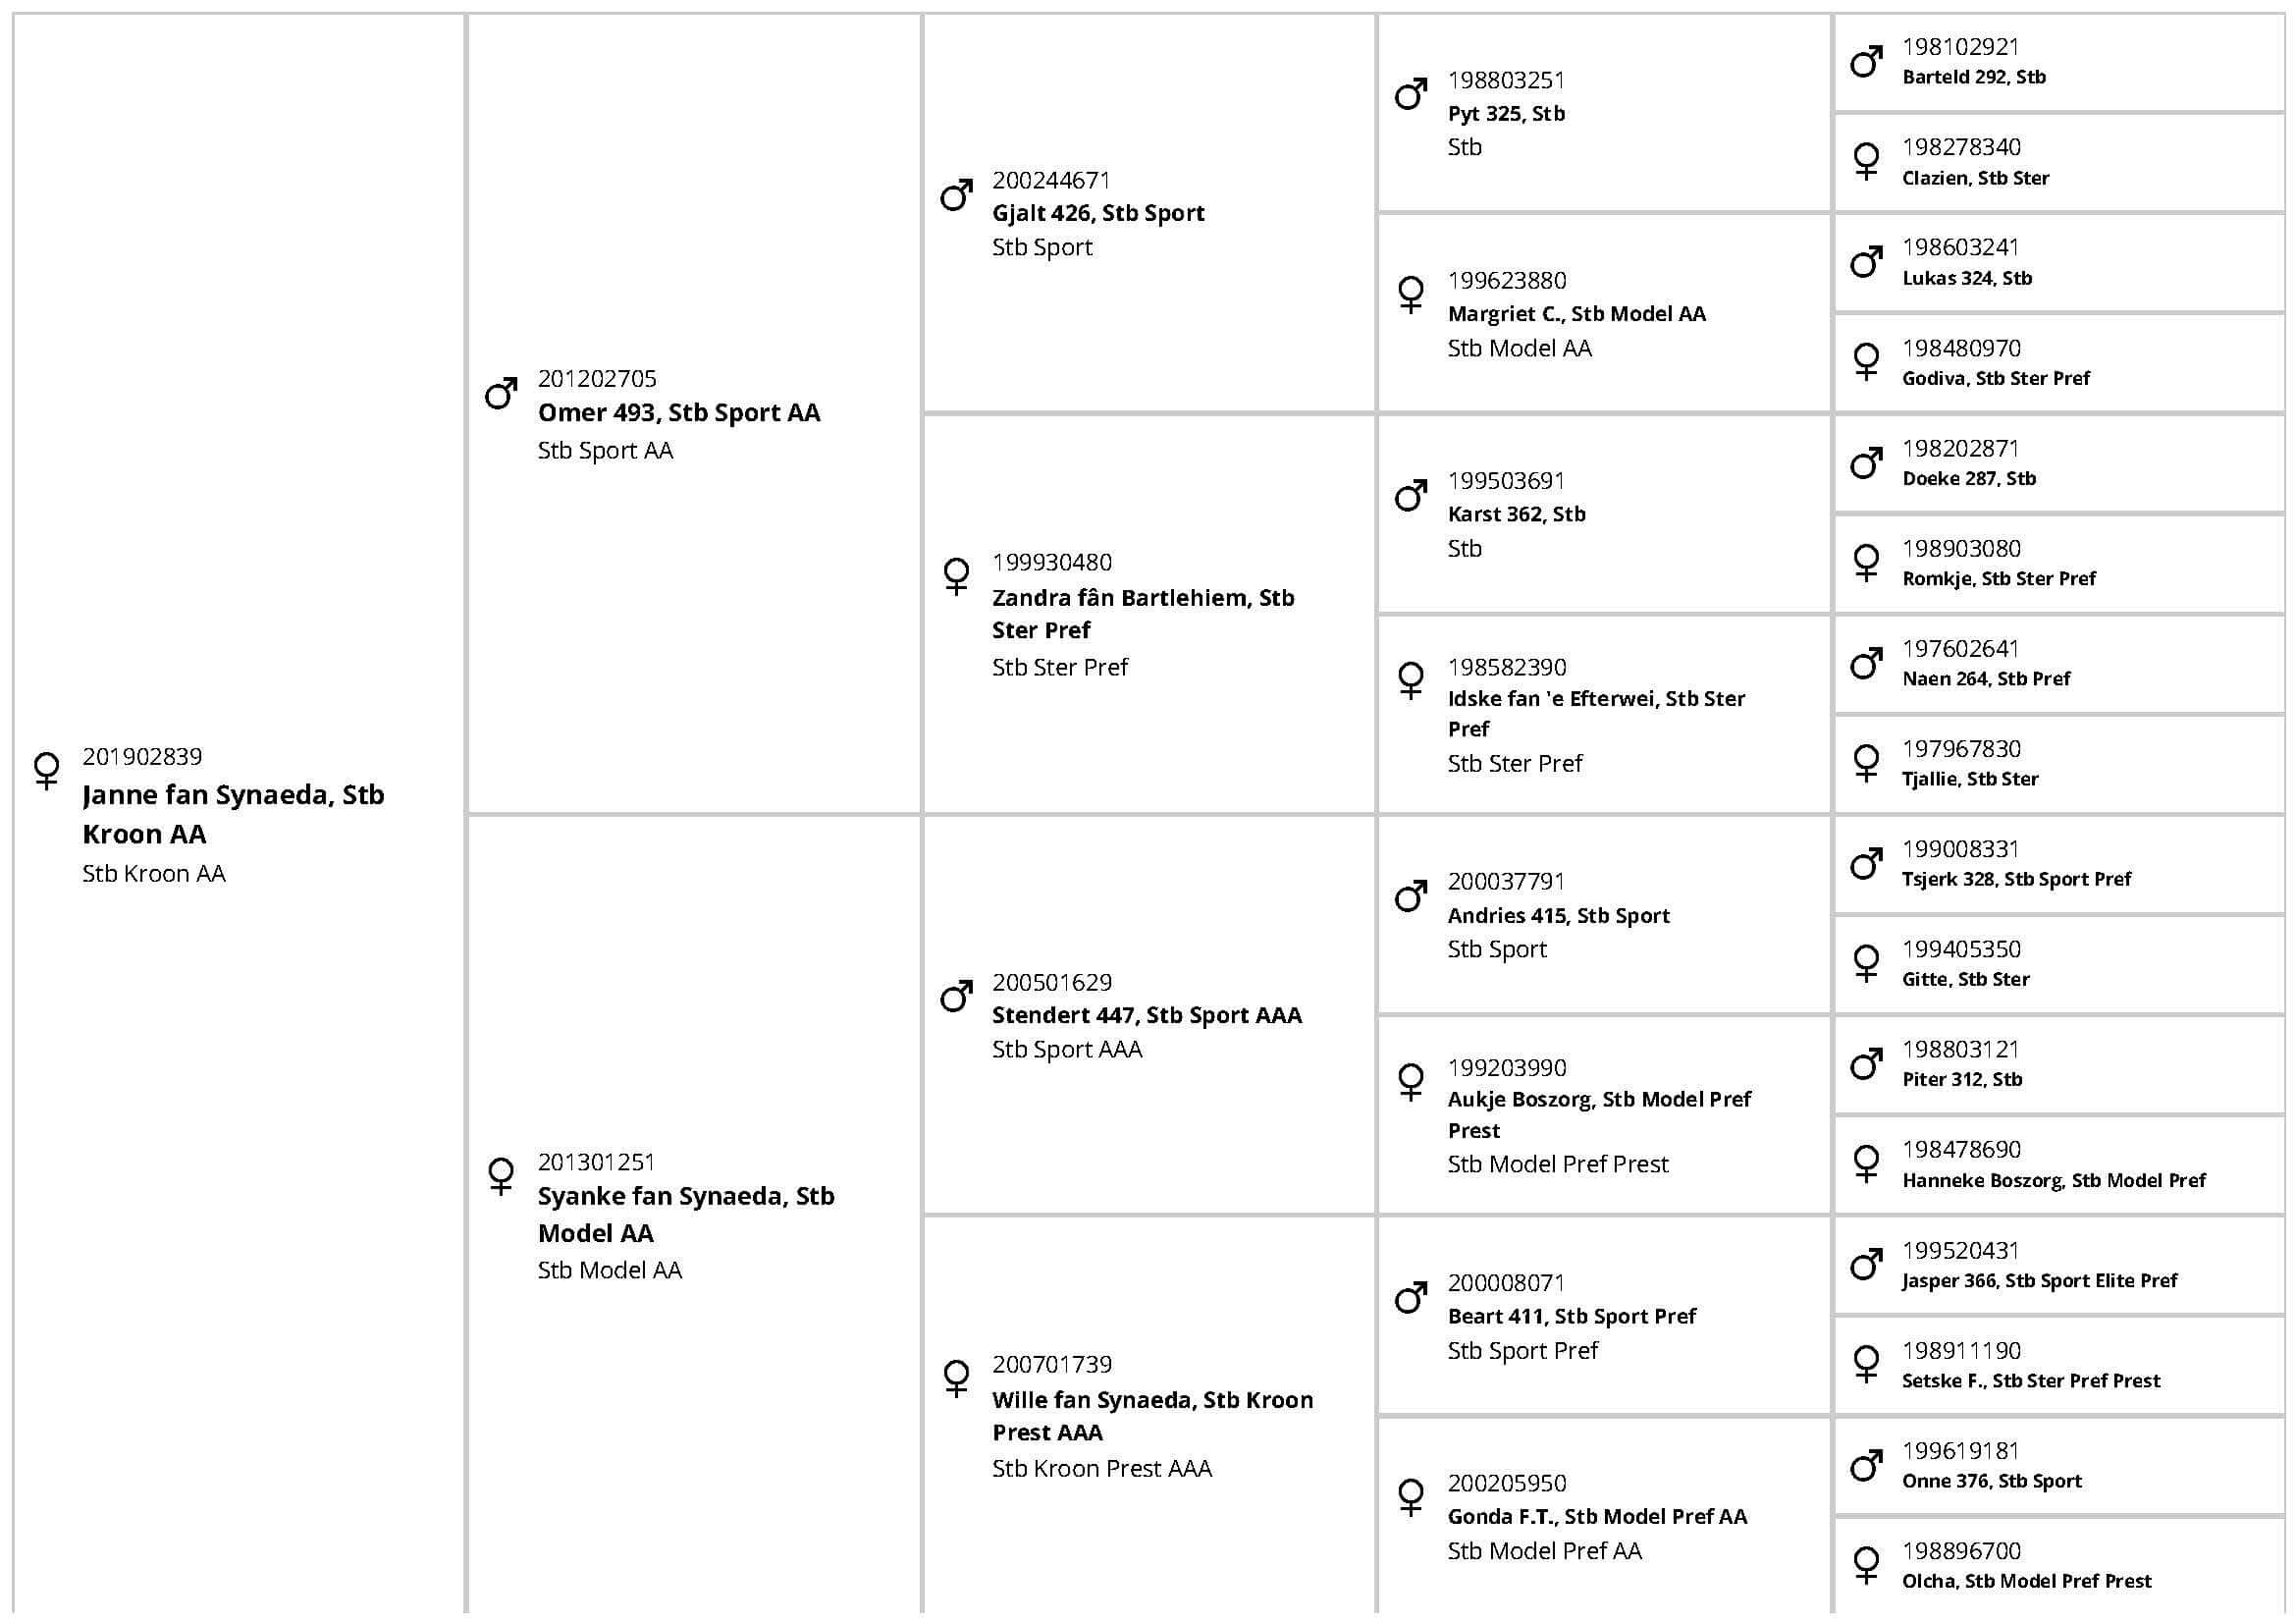Click the male symbol beside Omer 493
This screenshot has width=2296, height=1623.
coord(501,393)
